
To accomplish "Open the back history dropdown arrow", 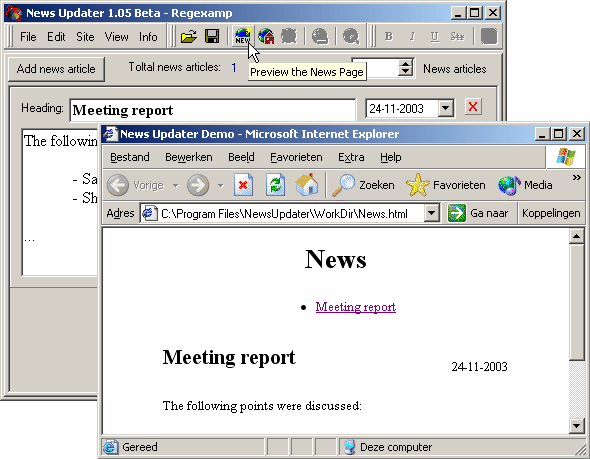I will pyautogui.click(x=175, y=185).
